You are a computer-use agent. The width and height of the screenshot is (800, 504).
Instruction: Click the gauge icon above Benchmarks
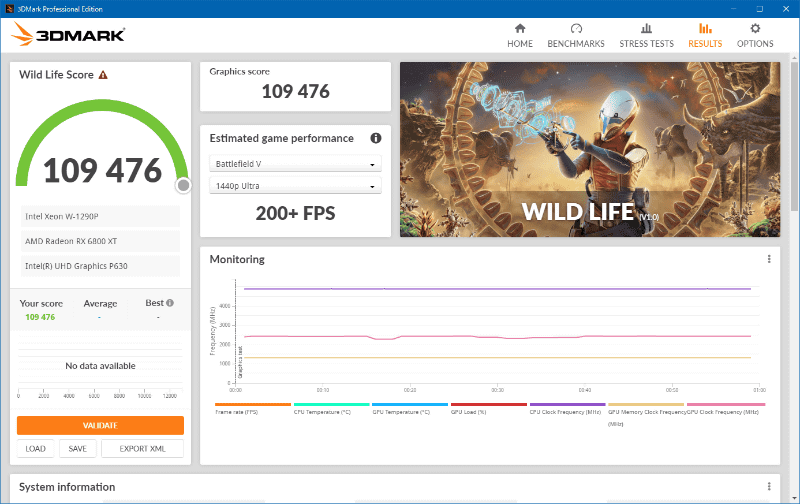click(x=576, y=29)
